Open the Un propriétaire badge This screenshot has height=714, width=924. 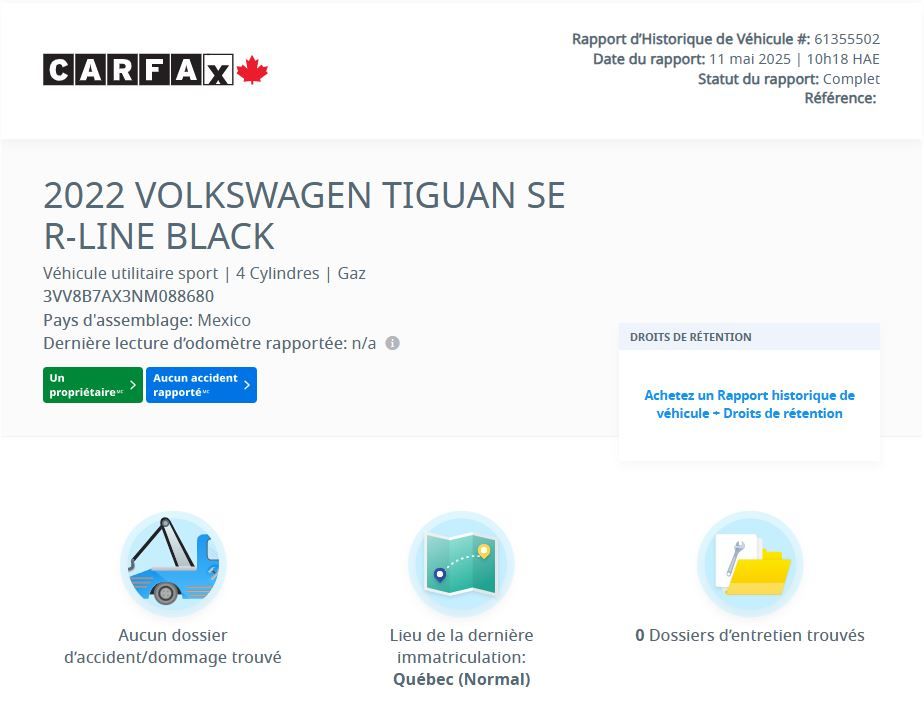(x=93, y=385)
